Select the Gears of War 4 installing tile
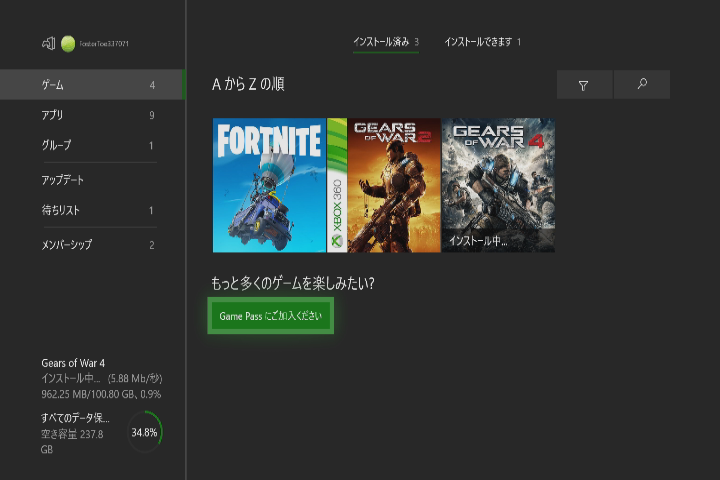This screenshot has width=720, height=480. (x=498, y=185)
